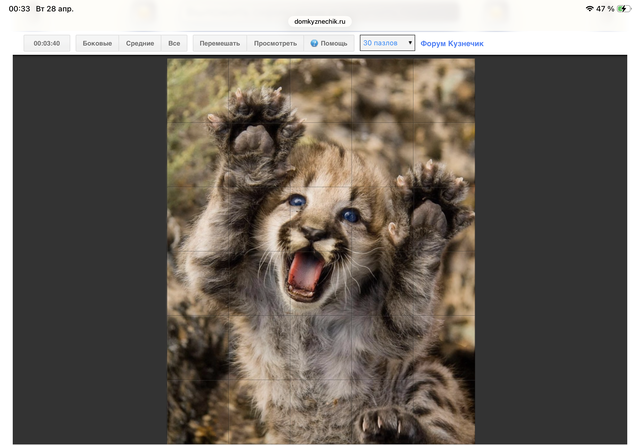
Task: Preview the image with Просмотреть
Action: [275, 43]
